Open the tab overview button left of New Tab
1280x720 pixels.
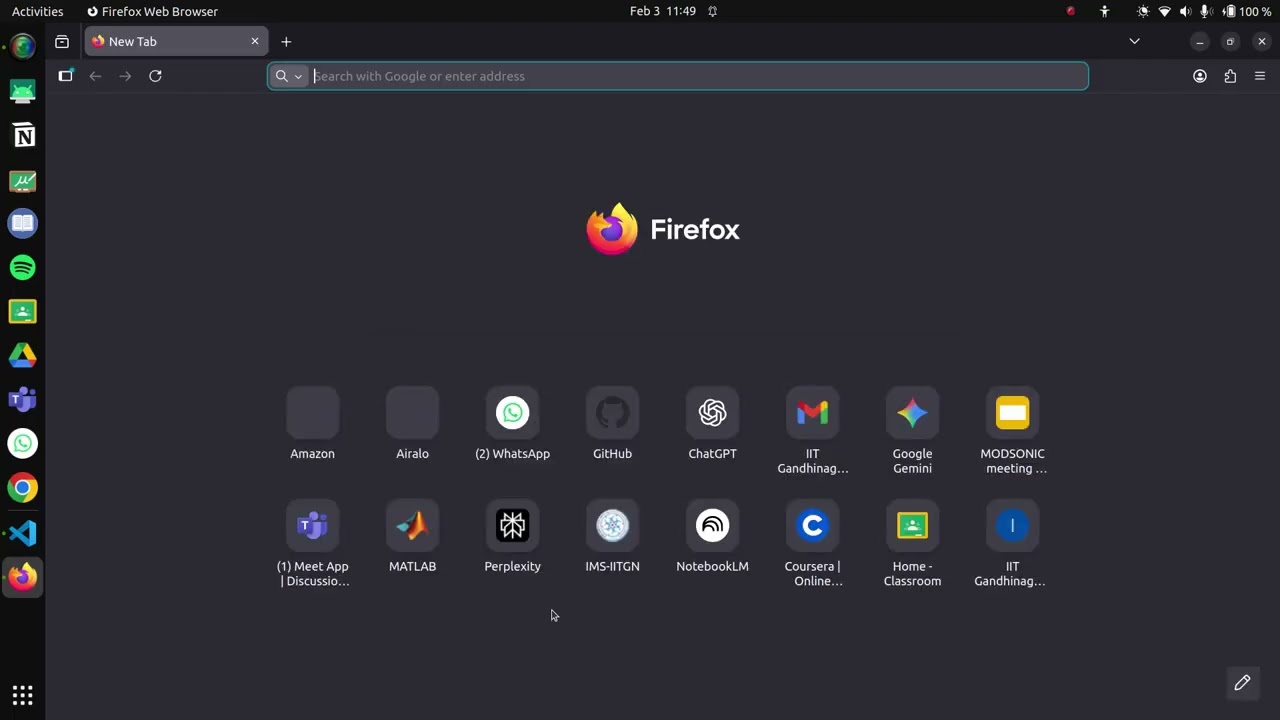[62, 42]
